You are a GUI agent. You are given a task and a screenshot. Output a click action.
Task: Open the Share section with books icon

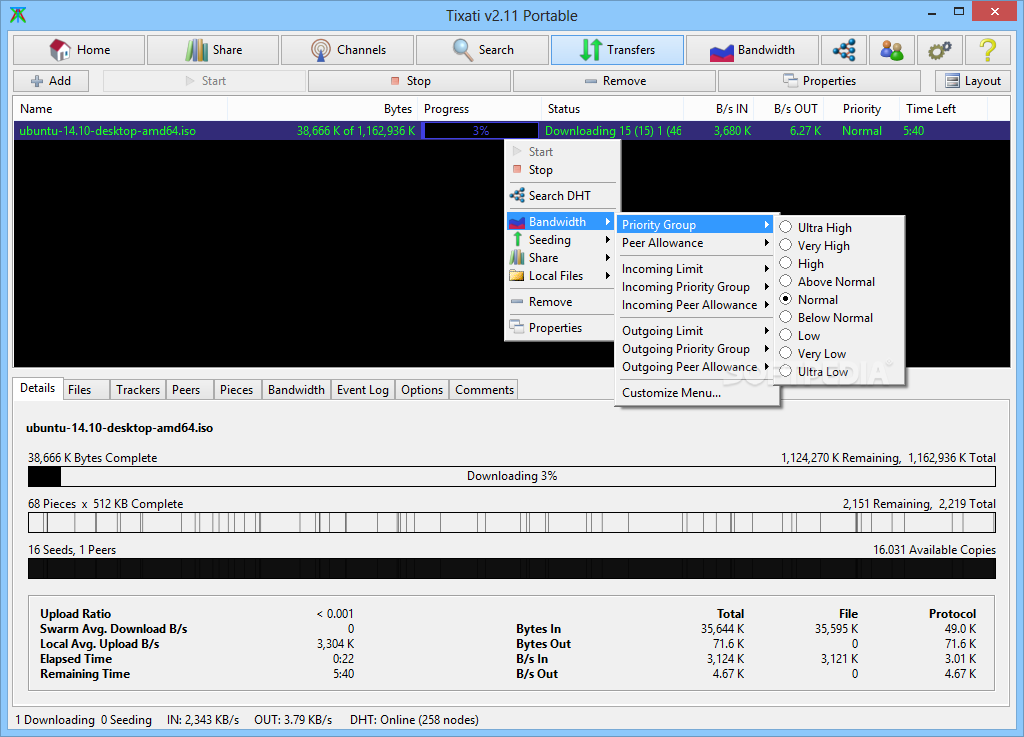[x=213, y=50]
